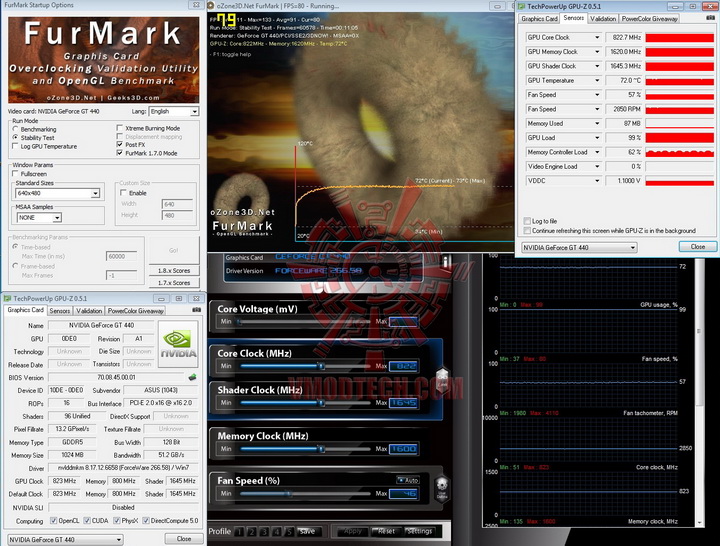Select Afterburner profile slot 2
Image resolution: width=720 pixels, height=546 pixels.
(251, 532)
